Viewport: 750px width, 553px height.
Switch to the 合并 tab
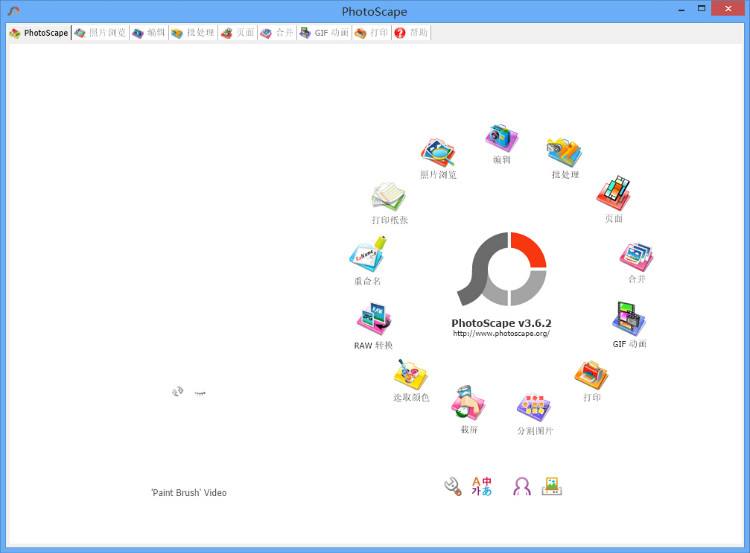(x=277, y=33)
